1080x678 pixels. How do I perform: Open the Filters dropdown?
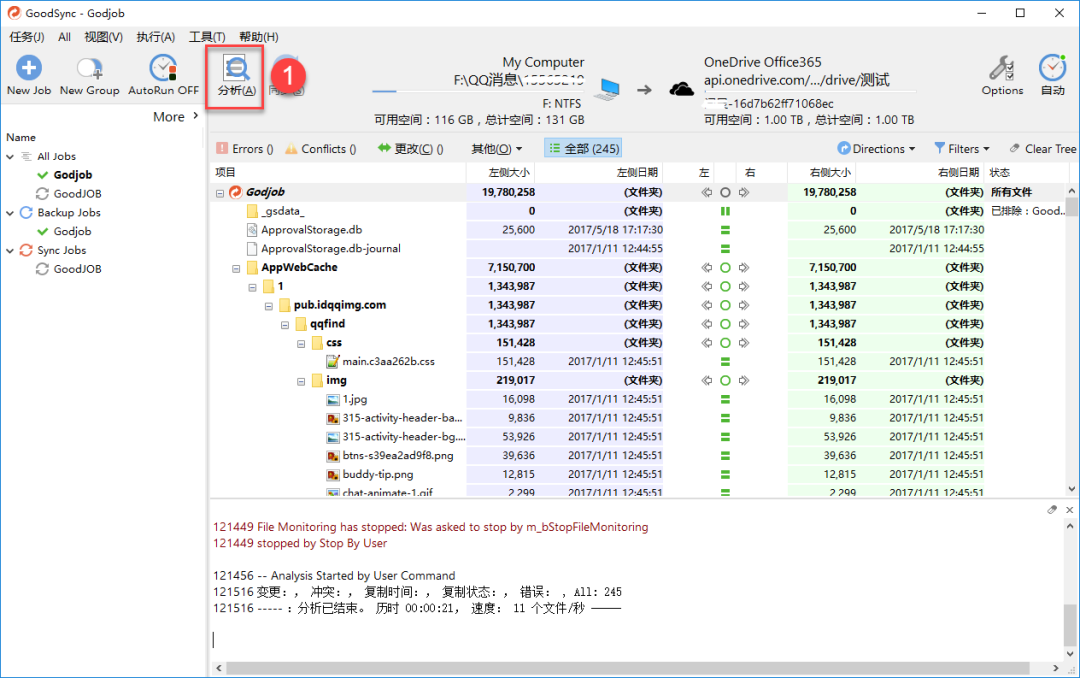coord(962,149)
